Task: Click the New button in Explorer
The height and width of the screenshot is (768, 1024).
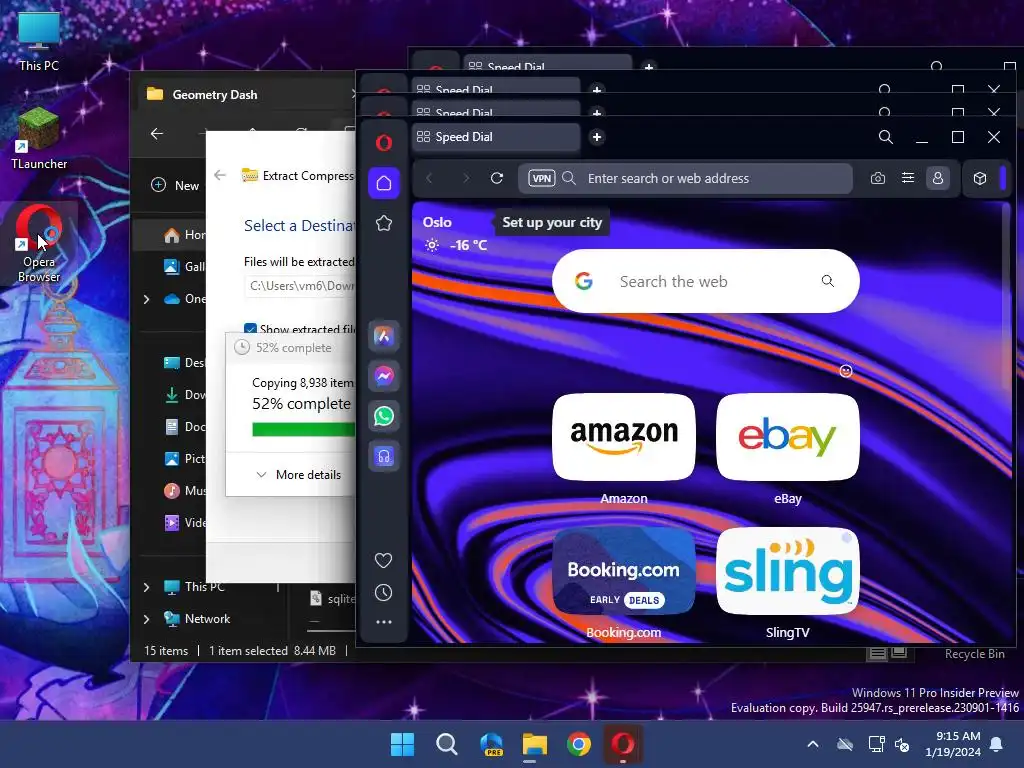Action: pyautogui.click(x=175, y=185)
